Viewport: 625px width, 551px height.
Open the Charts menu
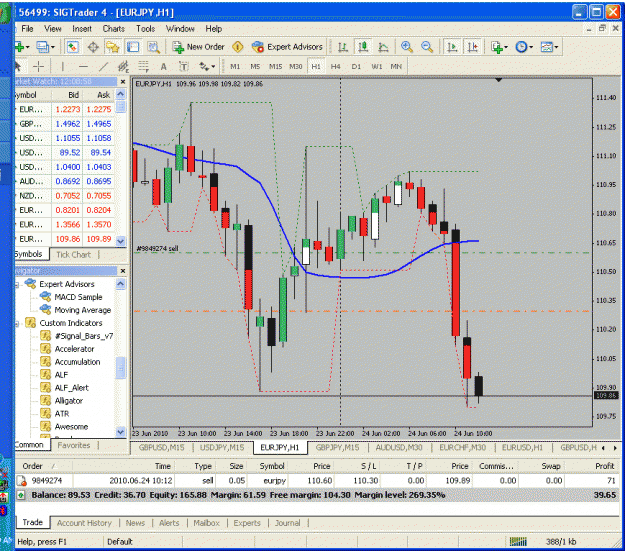coord(114,29)
